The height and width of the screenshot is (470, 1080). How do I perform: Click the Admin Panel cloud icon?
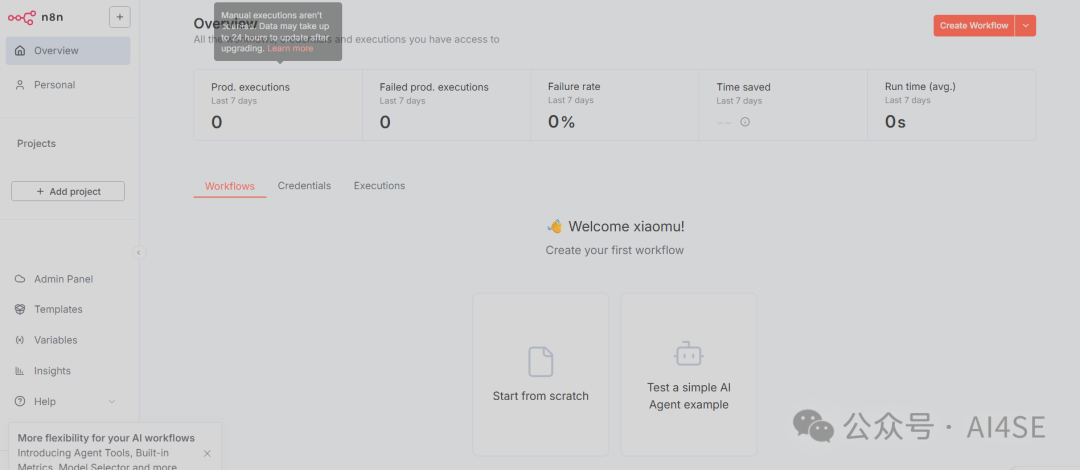coord(20,279)
